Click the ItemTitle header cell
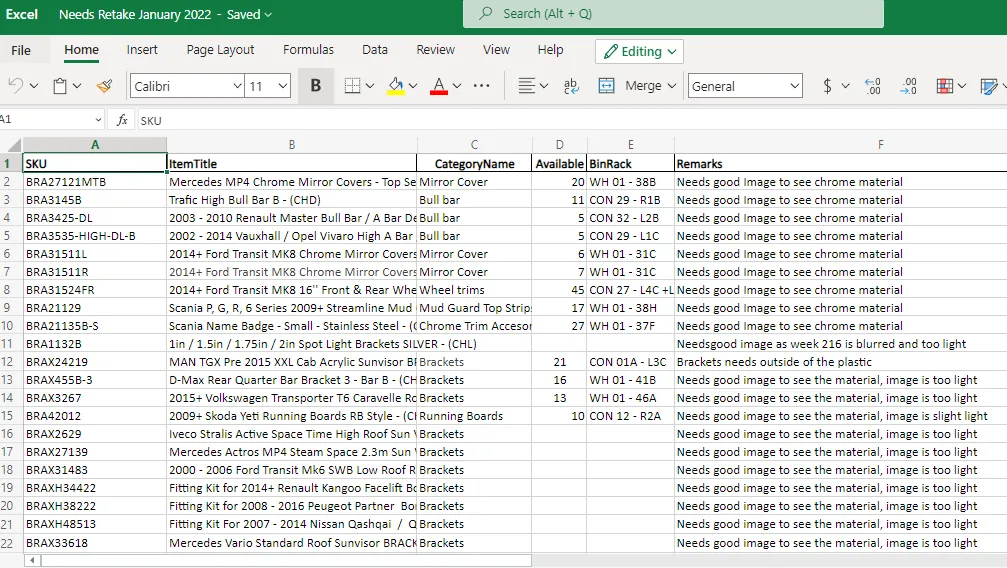This screenshot has width=1007, height=568. click(292, 164)
